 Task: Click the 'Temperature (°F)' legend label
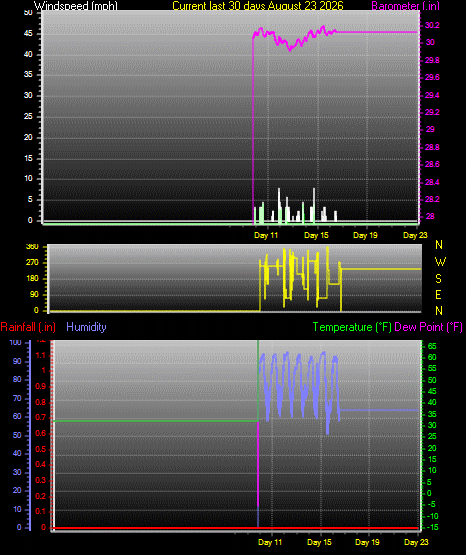point(352,327)
